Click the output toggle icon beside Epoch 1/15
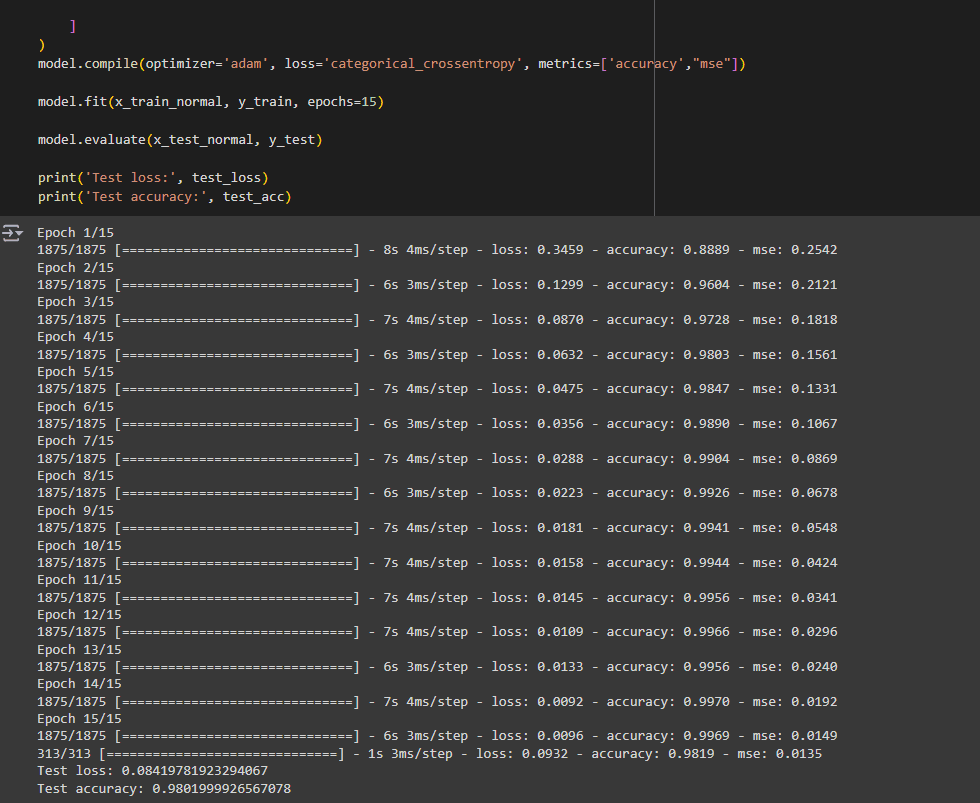This screenshot has width=980, height=803. pyautogui.click(x=12, y=233)
